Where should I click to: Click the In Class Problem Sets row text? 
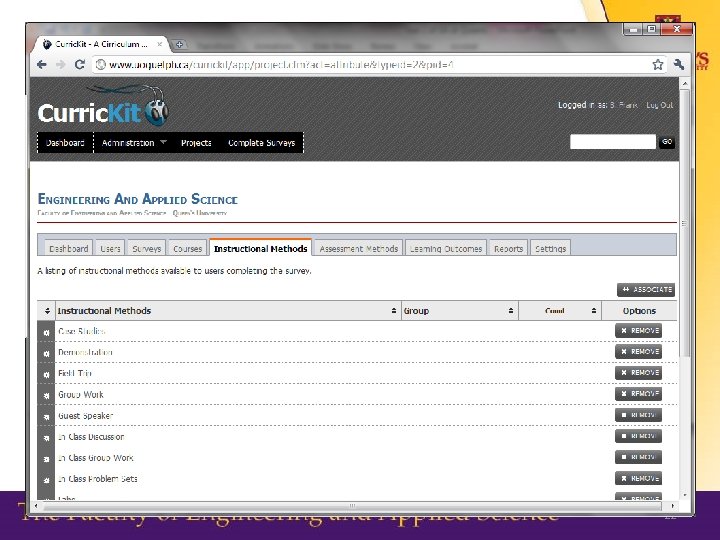[x=98, y=479]
